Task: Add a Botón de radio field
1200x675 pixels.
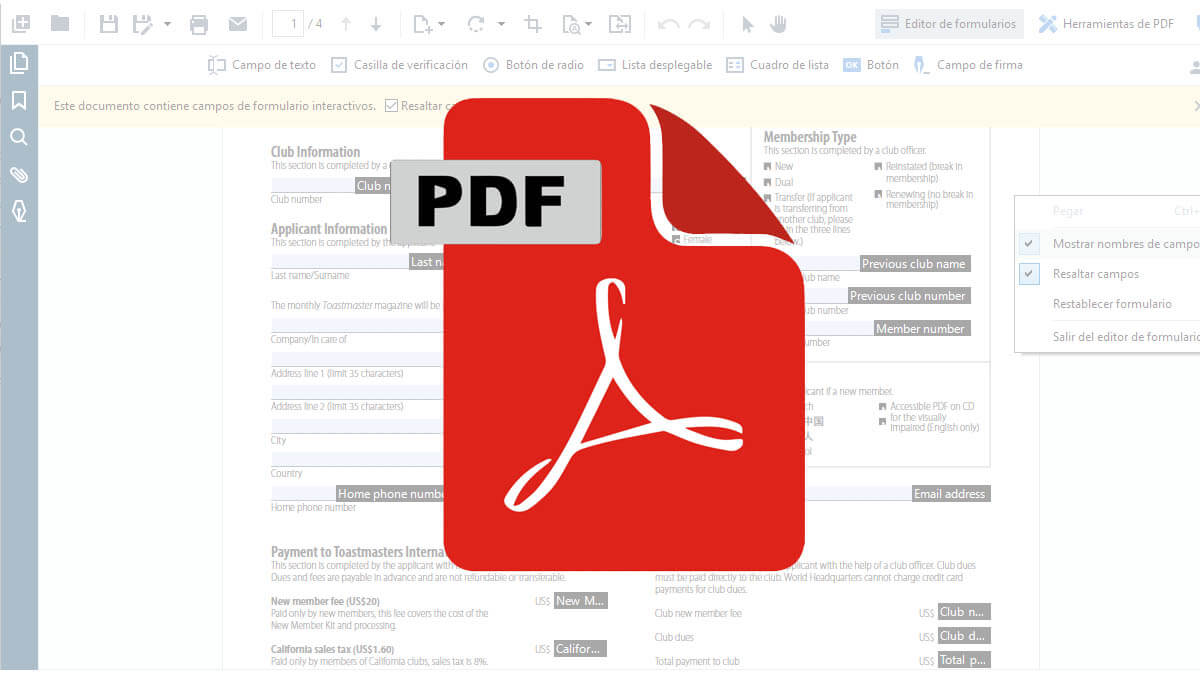Action: (x=533, y=65)
